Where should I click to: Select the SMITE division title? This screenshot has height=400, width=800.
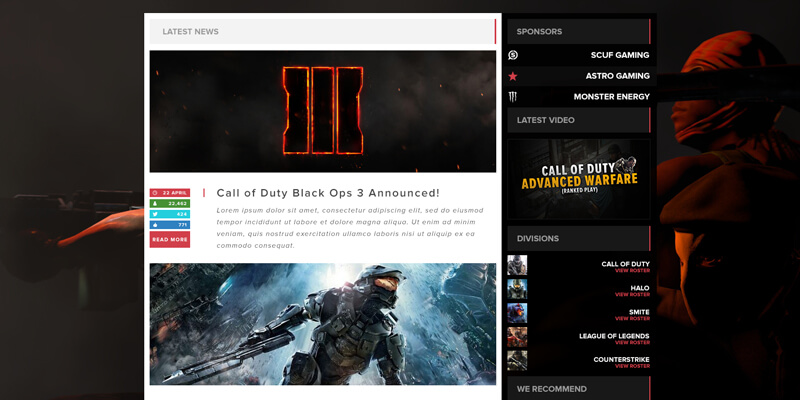[x=639, y=312]
